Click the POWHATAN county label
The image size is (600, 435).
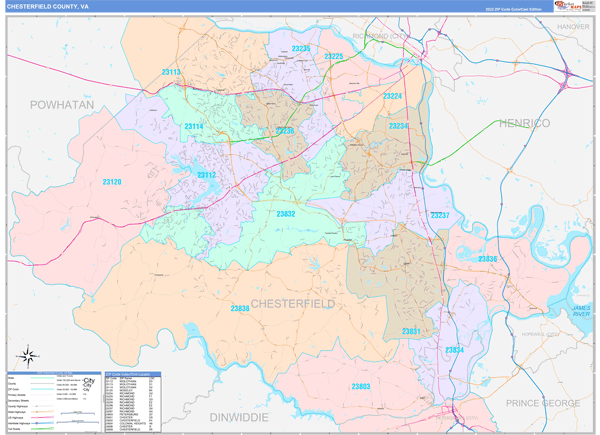(x=60, y=105)
